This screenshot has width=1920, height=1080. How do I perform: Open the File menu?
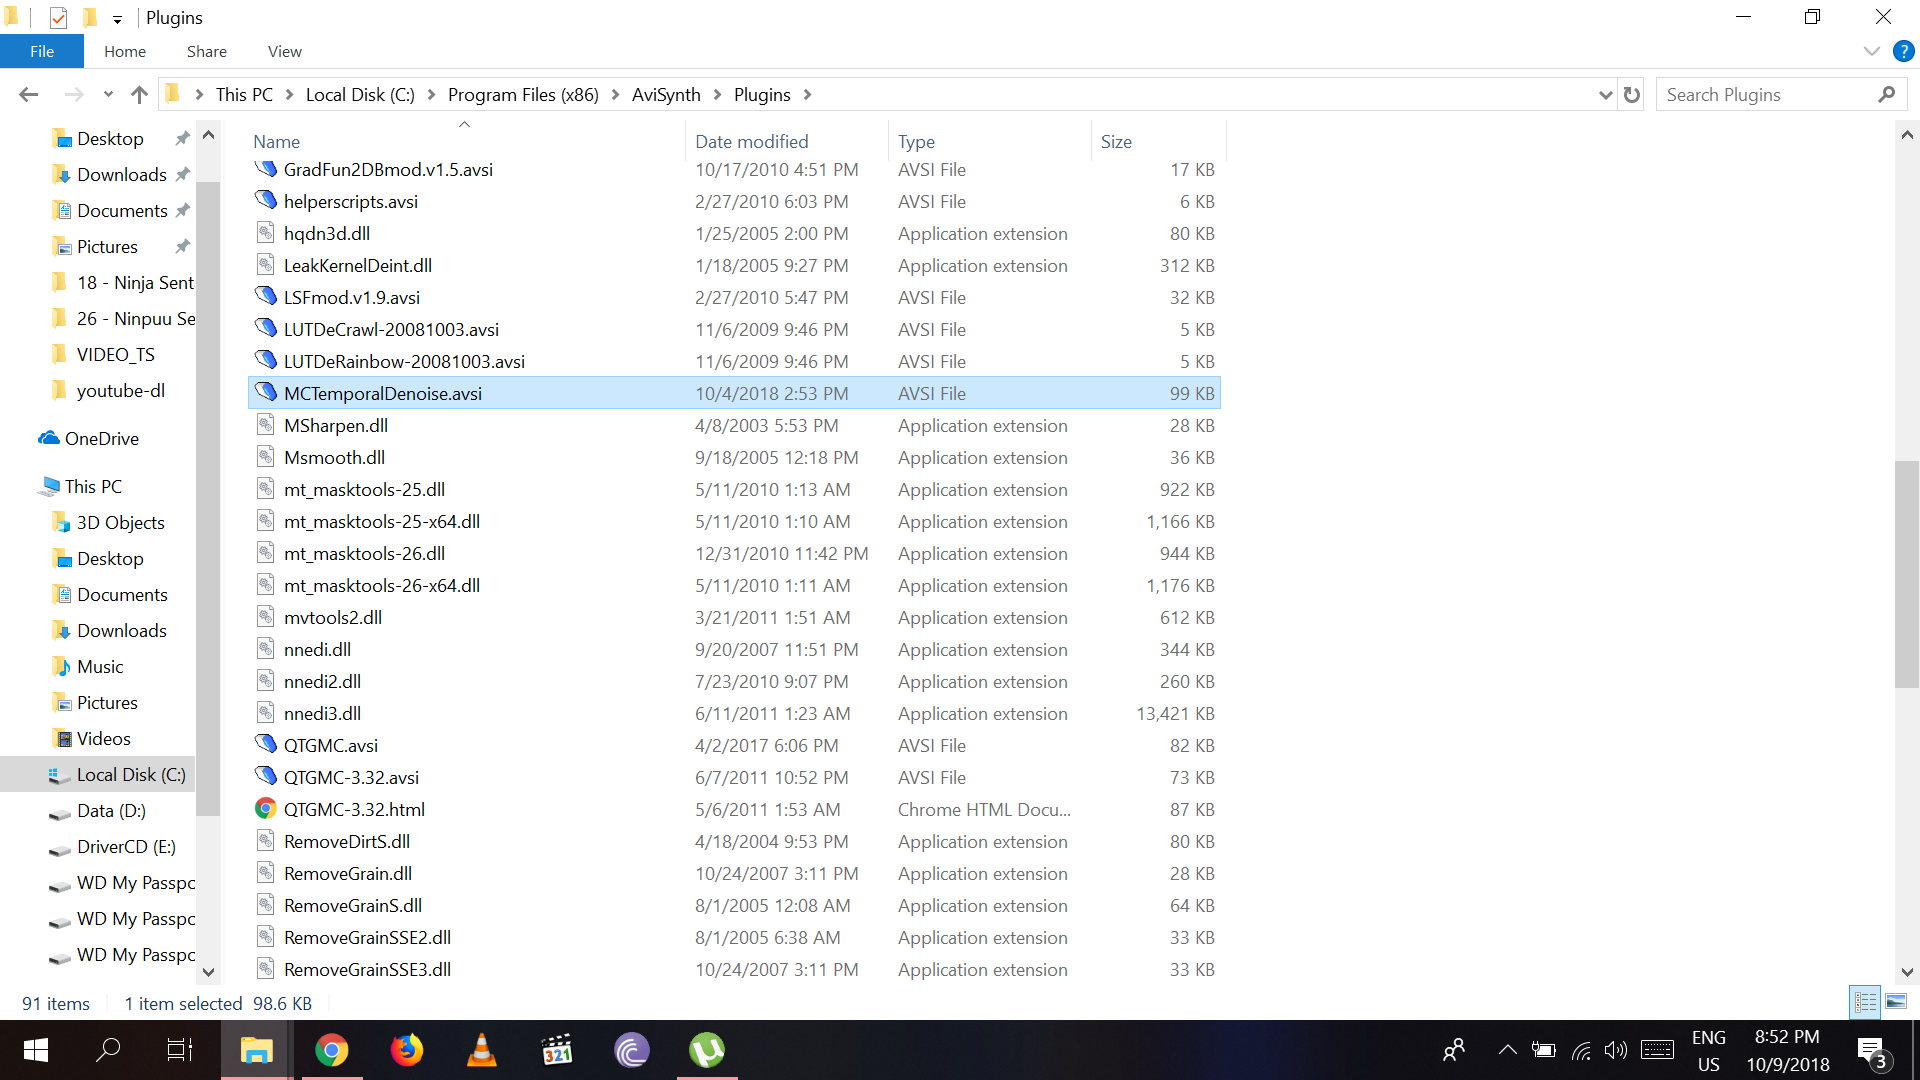point(42,51)
